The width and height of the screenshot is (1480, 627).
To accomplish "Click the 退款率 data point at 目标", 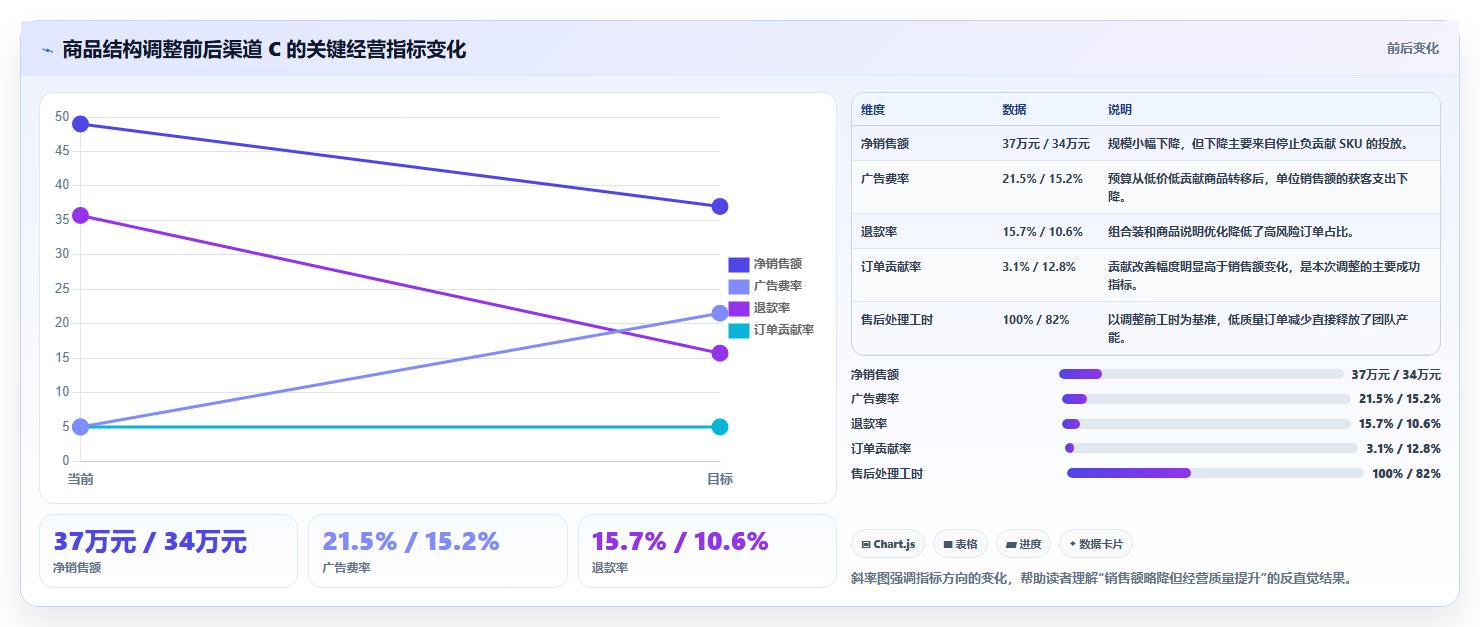I will 720,353.
